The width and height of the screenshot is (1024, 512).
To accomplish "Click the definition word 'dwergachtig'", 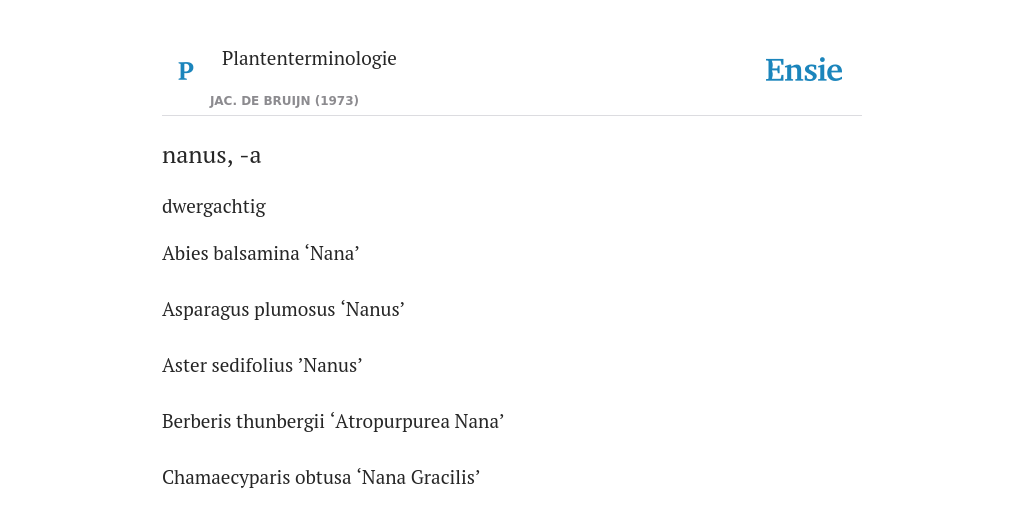I will pos(214,207).
